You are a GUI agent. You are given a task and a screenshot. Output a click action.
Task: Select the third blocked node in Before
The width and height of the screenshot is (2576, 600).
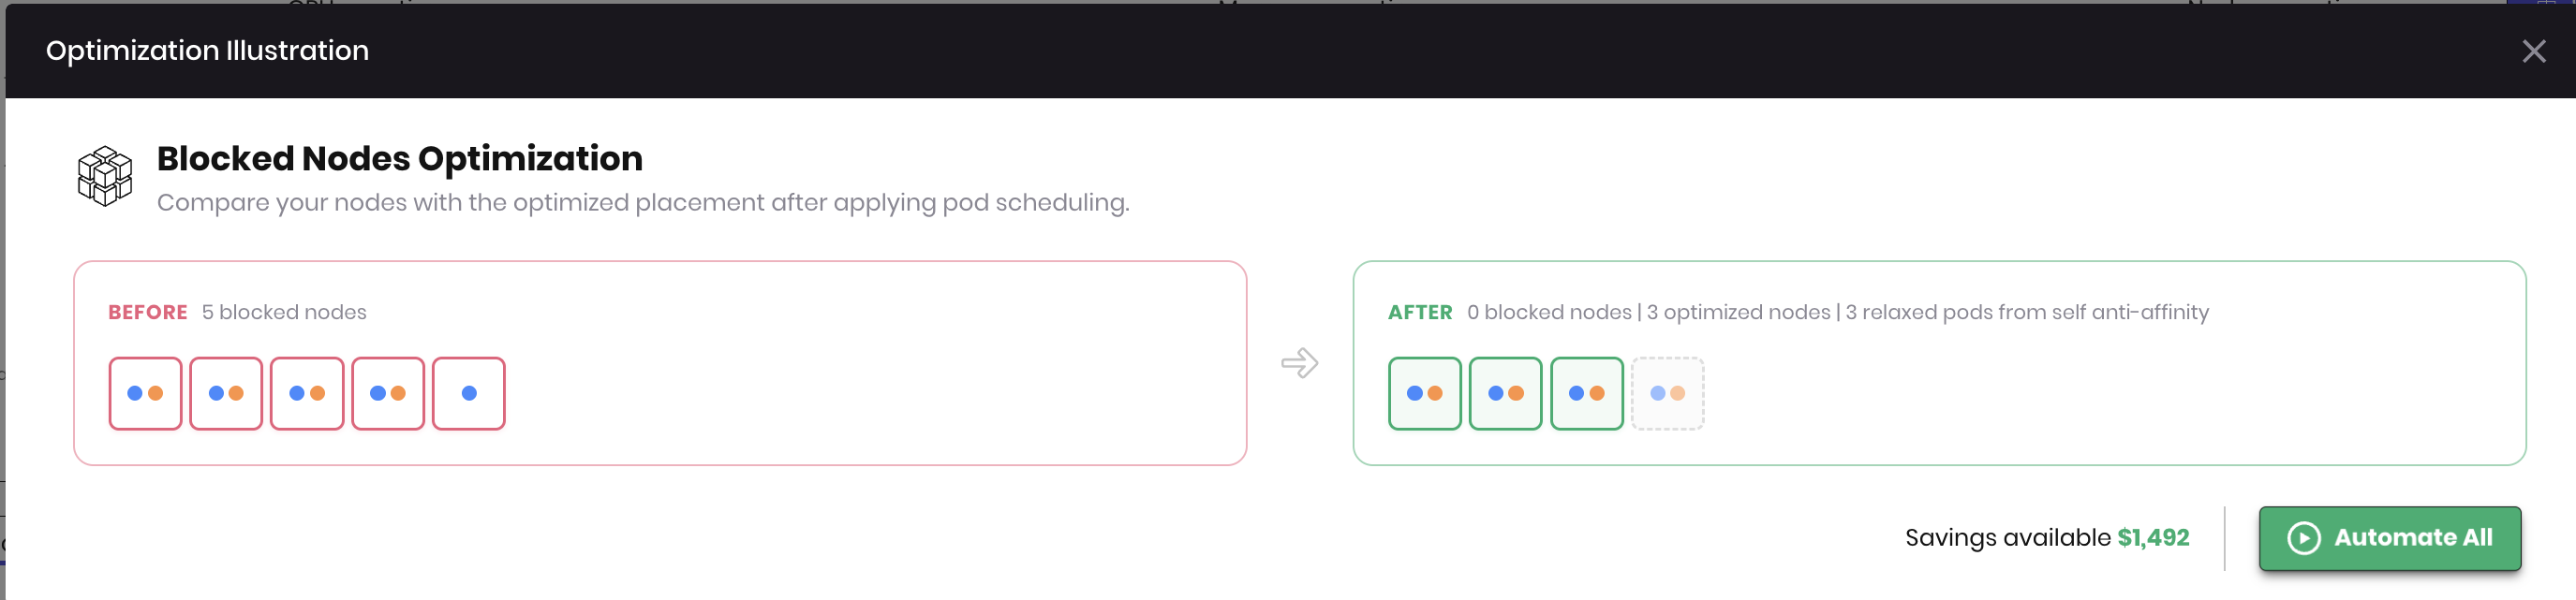point(307,393)
